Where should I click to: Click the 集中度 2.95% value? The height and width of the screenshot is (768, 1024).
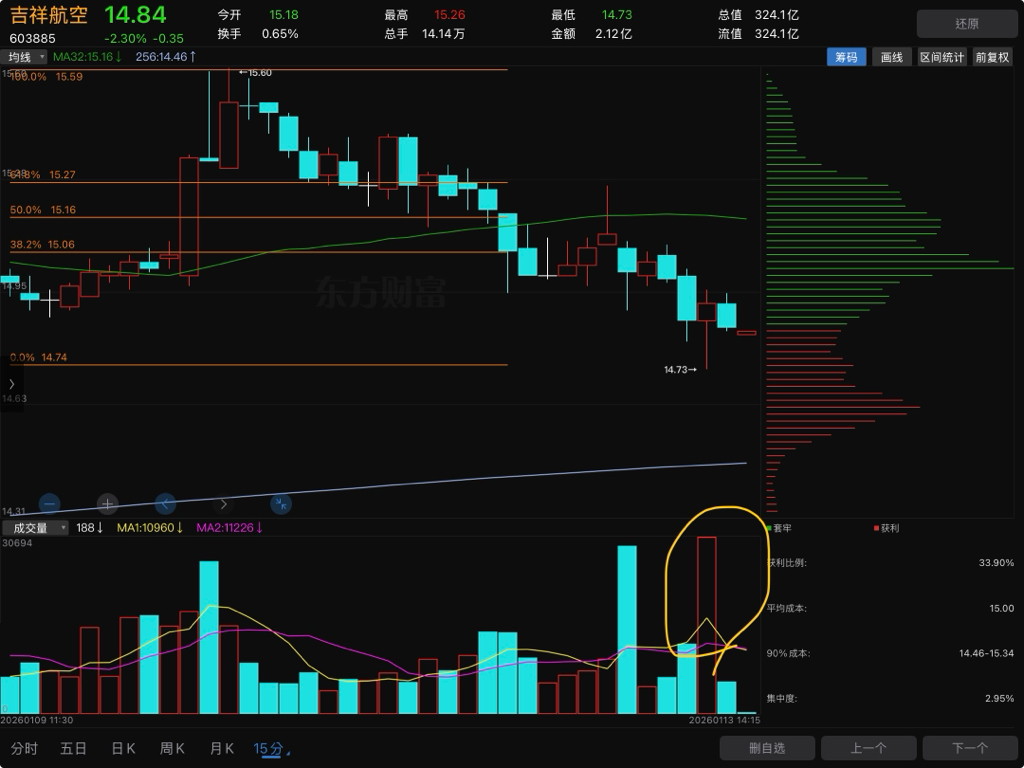point(999,698)
